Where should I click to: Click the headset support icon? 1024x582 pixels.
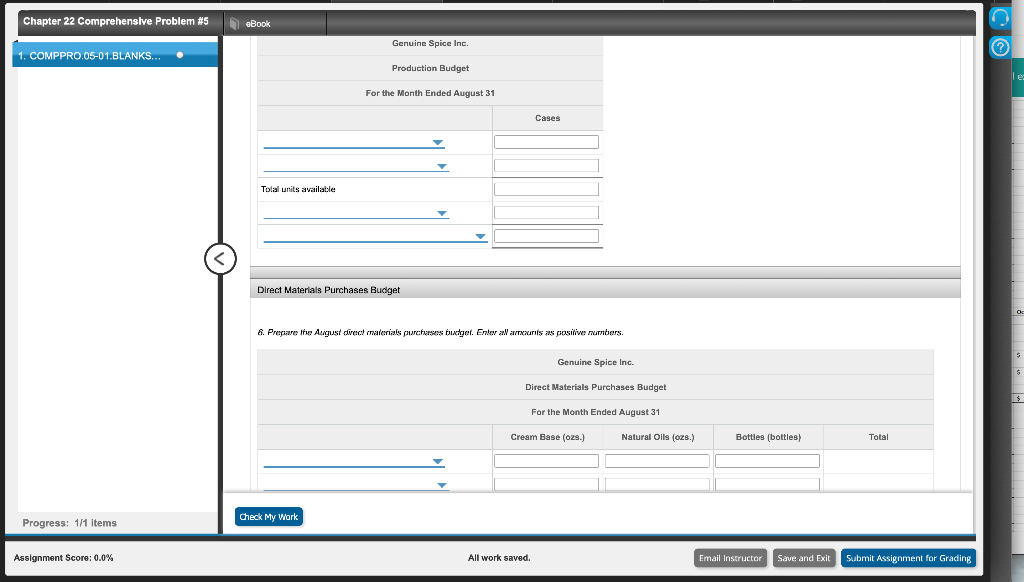pyautogui.click(x=1000, y=18)
